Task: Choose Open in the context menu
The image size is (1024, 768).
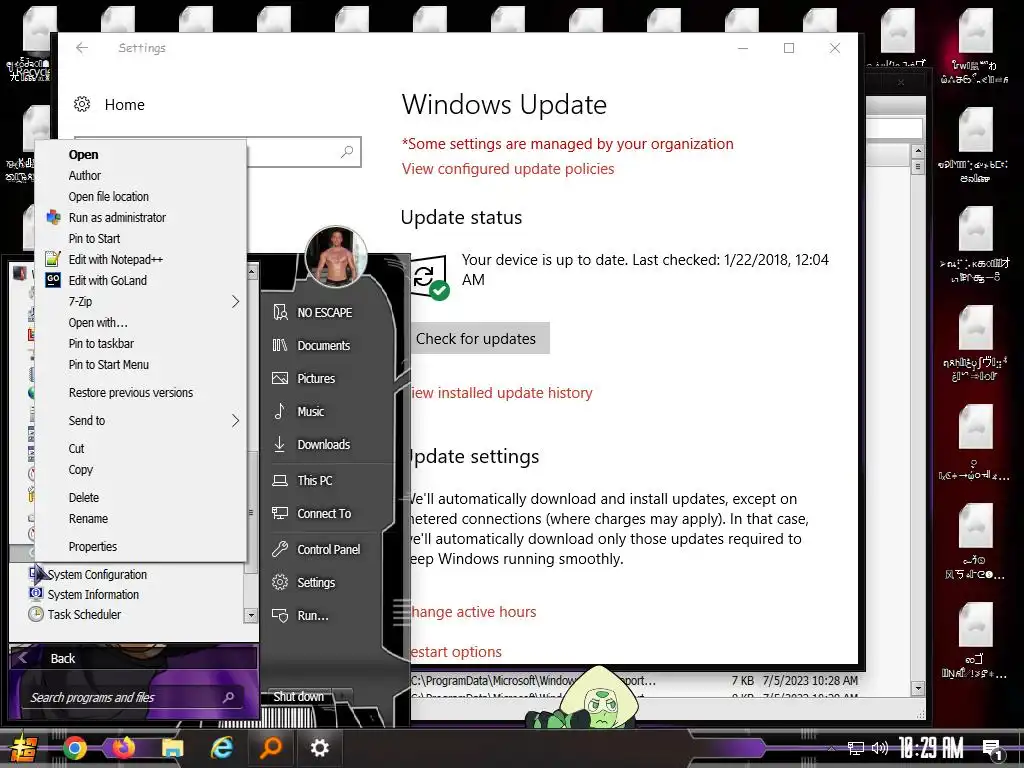Action: [x=140, y=155]
